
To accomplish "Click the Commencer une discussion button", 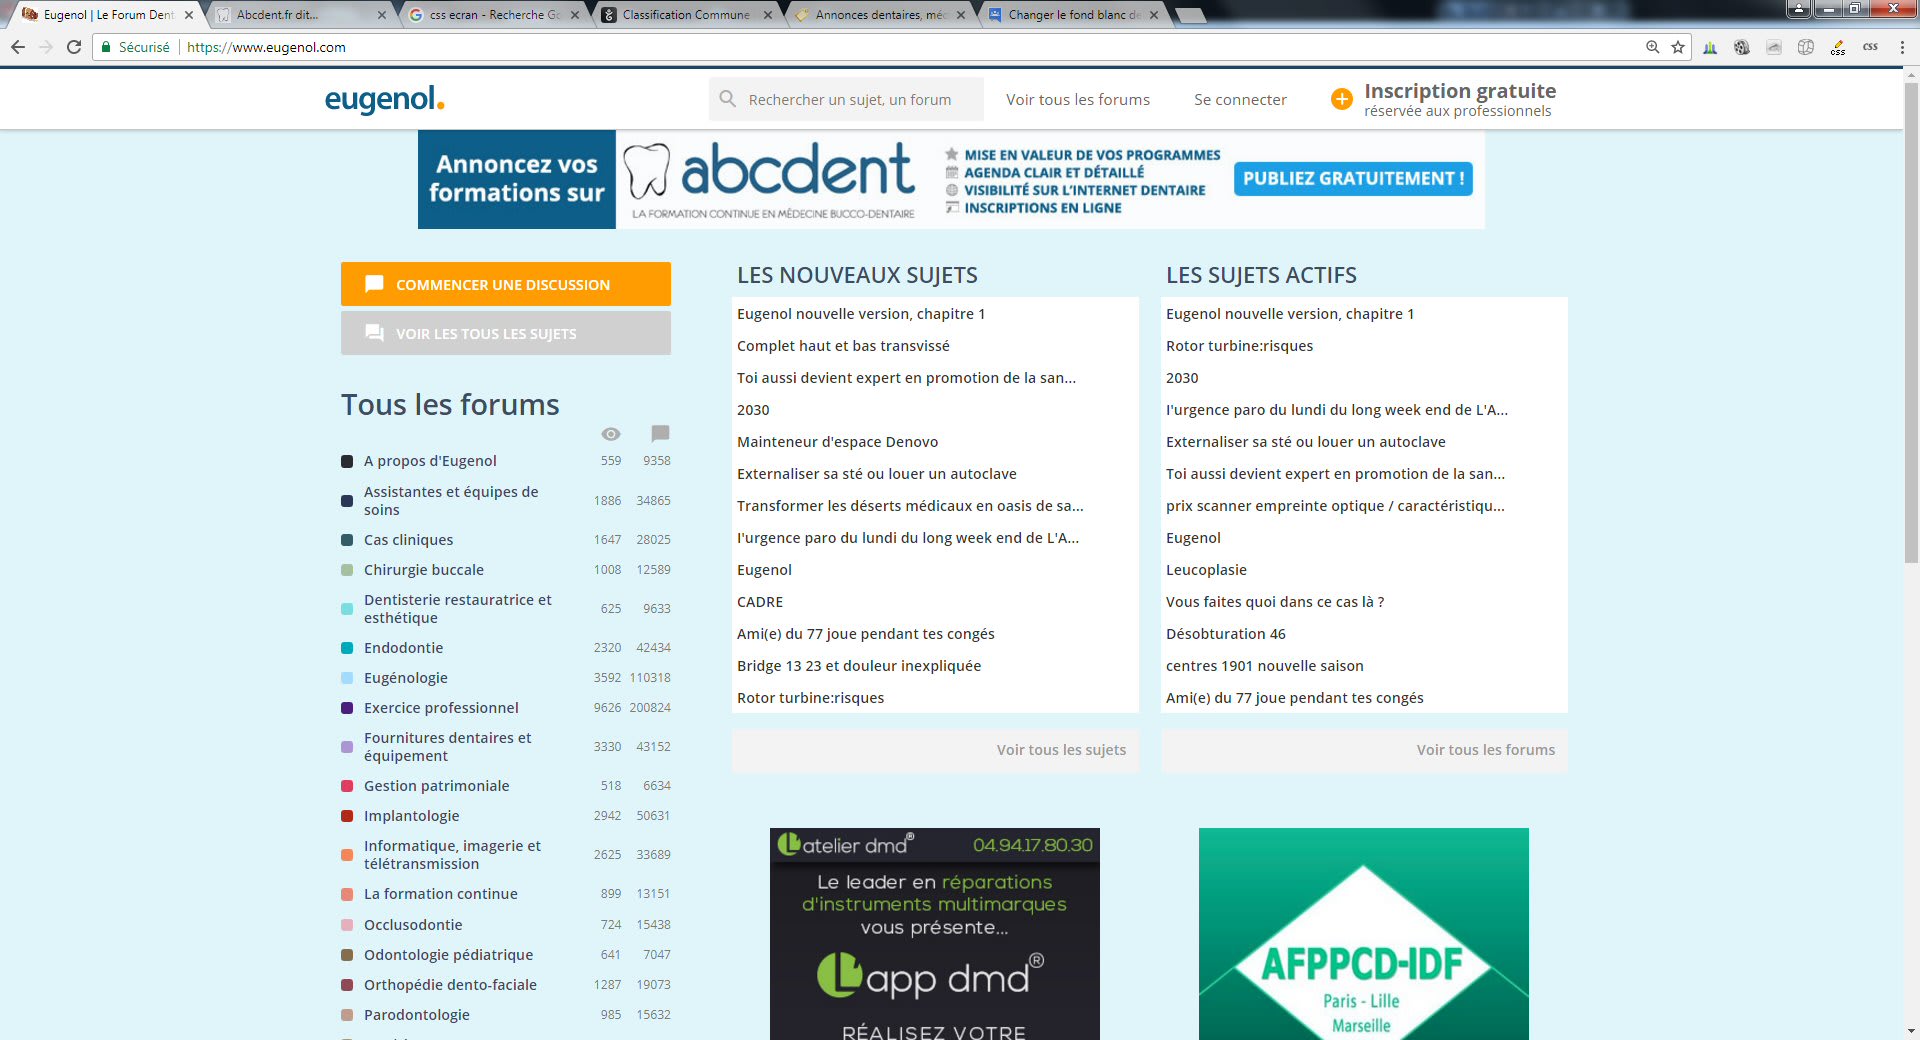I will [x=505, y=284].
